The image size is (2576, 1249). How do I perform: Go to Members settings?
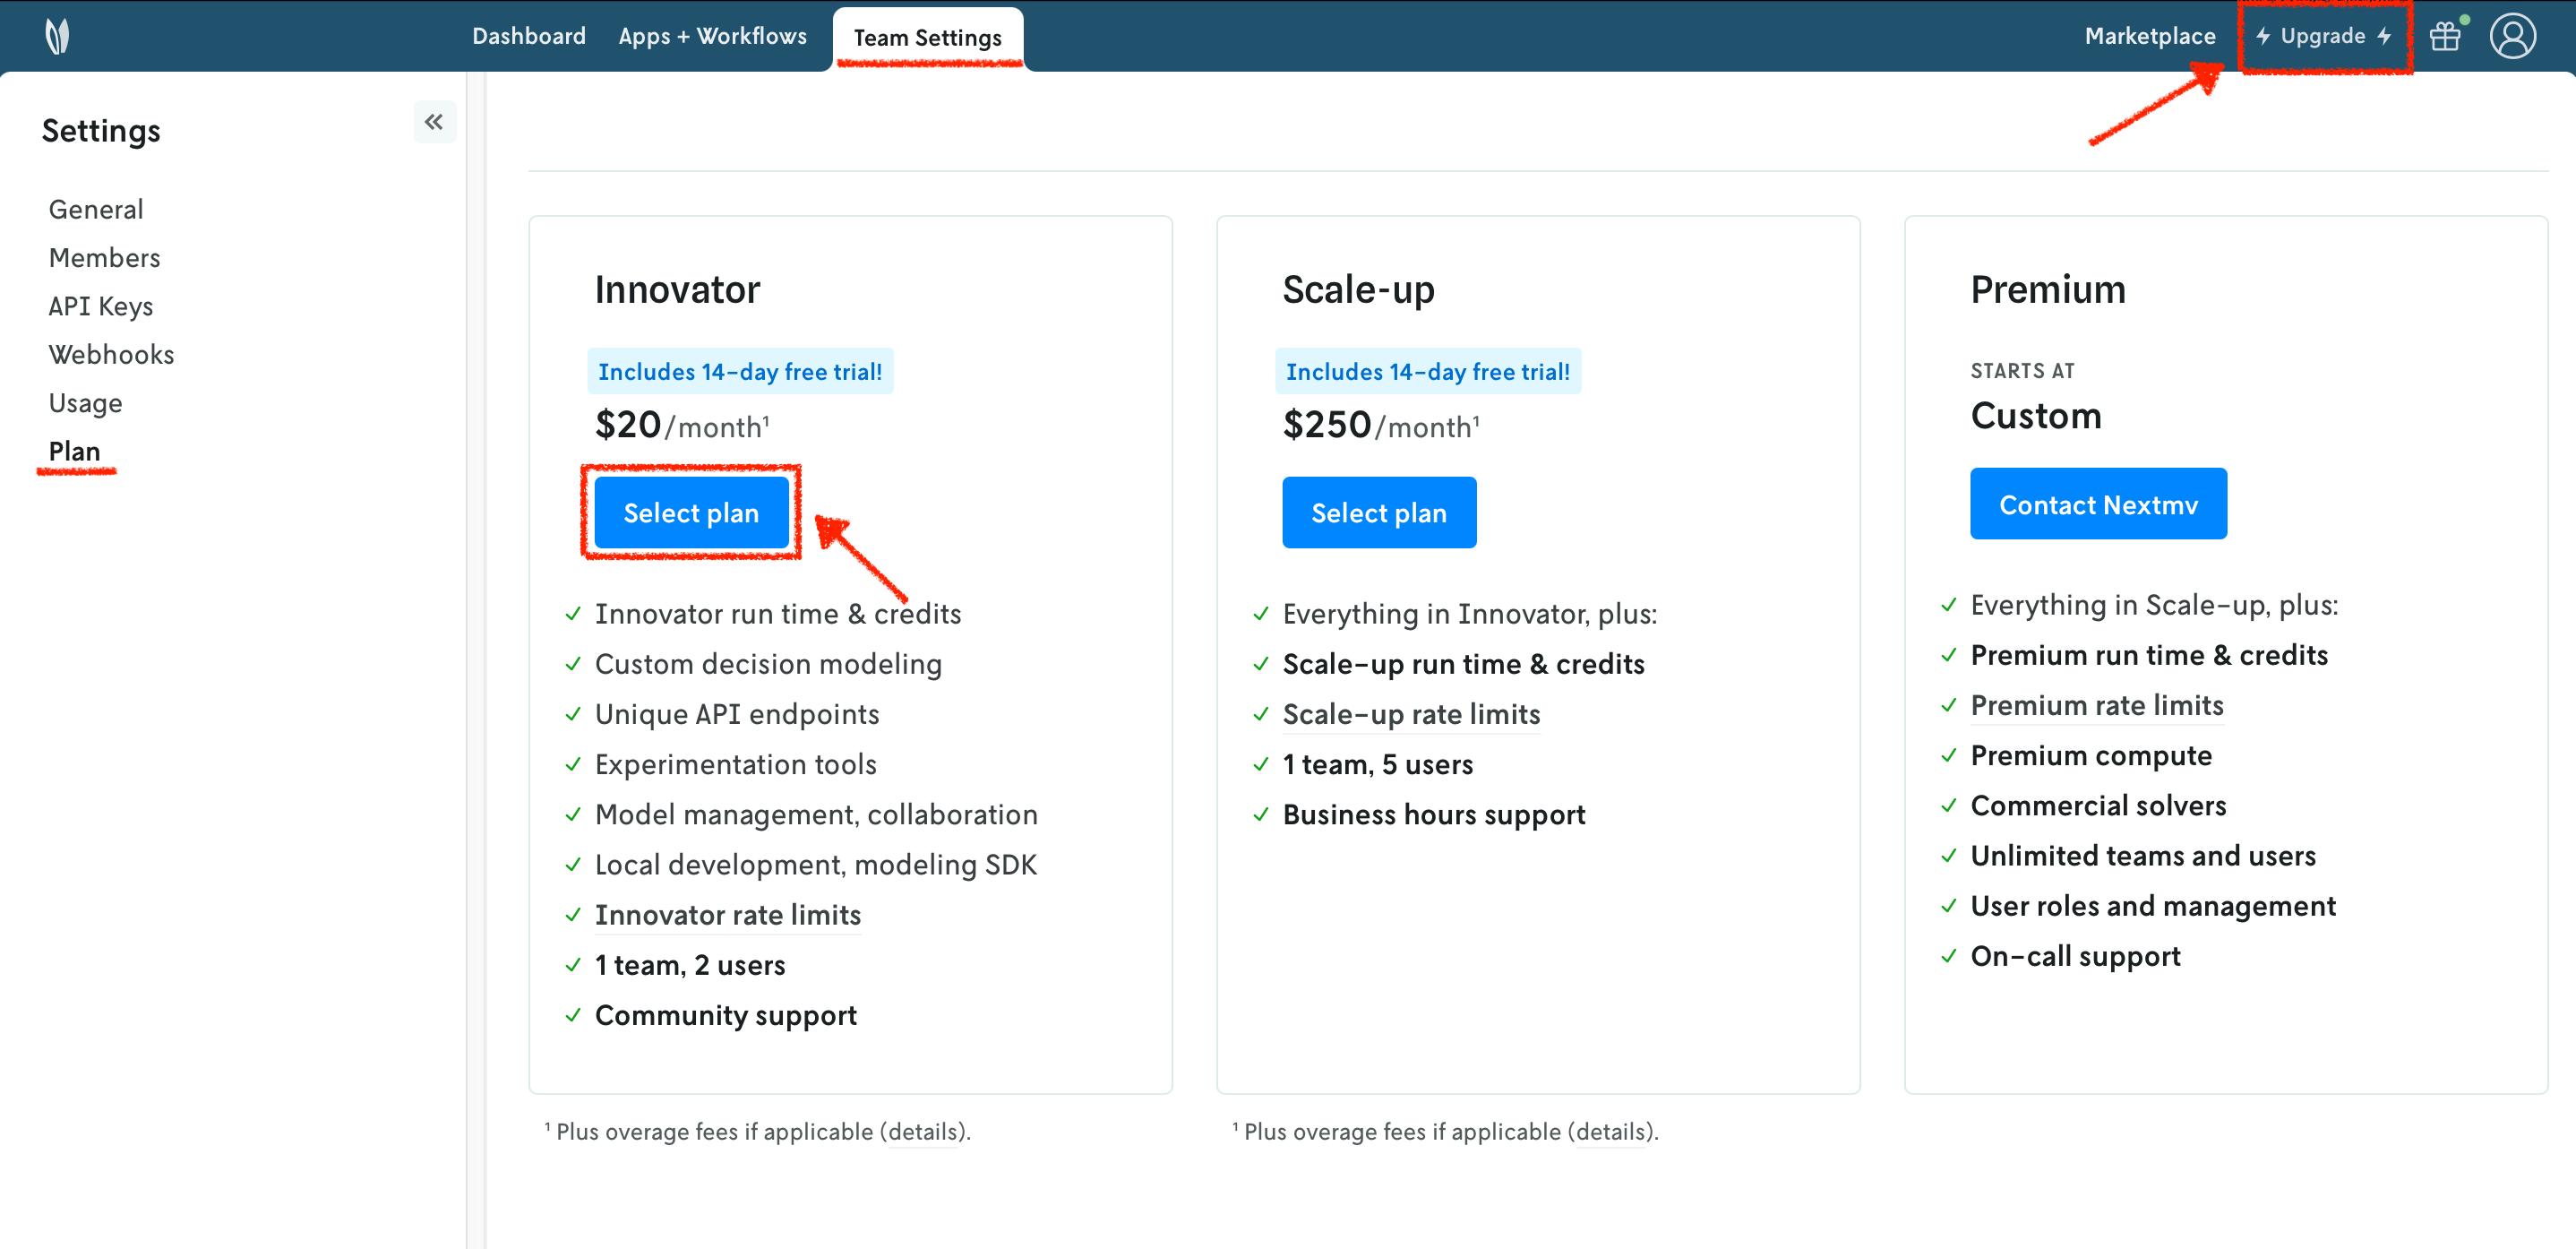pos(104,258)
